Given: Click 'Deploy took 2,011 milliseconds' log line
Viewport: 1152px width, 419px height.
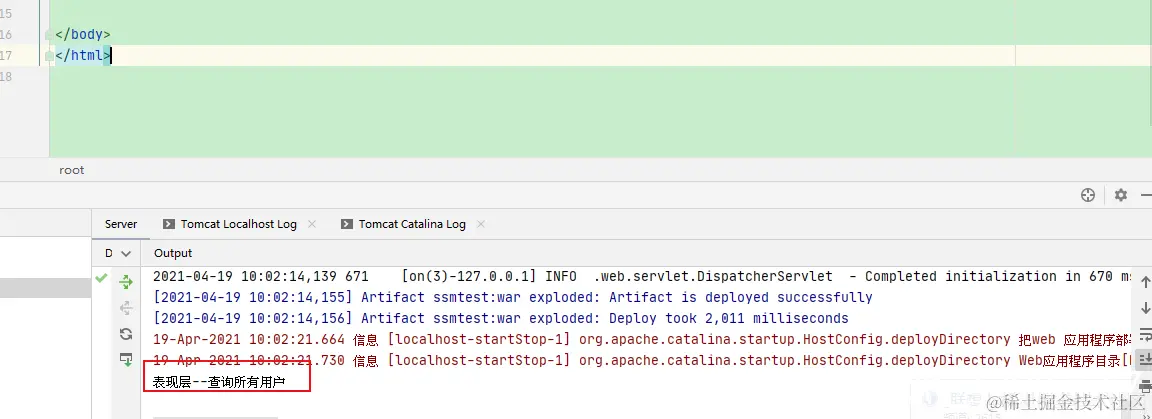Looking at the screenshot, I should pos(500,318).
